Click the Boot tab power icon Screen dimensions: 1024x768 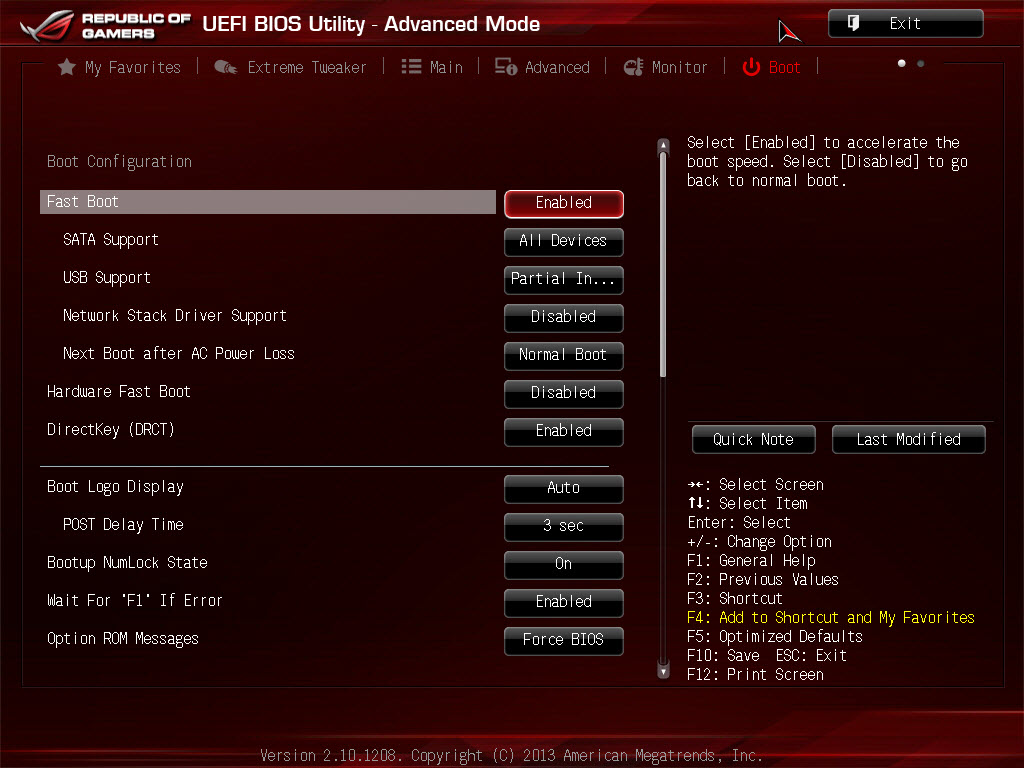(751, 67)
